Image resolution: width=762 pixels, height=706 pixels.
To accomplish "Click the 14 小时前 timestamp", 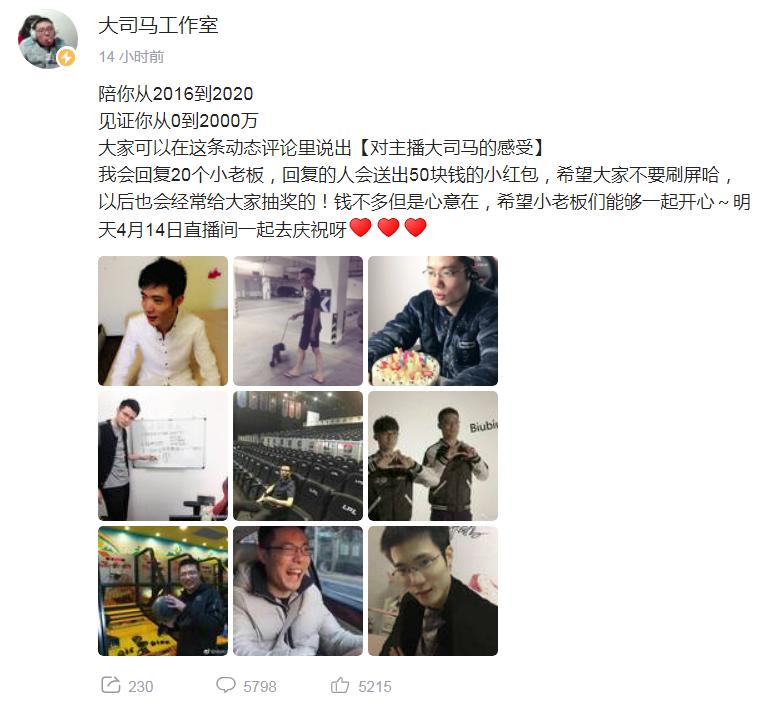I will pyautogui.click(x=131, y=57).
